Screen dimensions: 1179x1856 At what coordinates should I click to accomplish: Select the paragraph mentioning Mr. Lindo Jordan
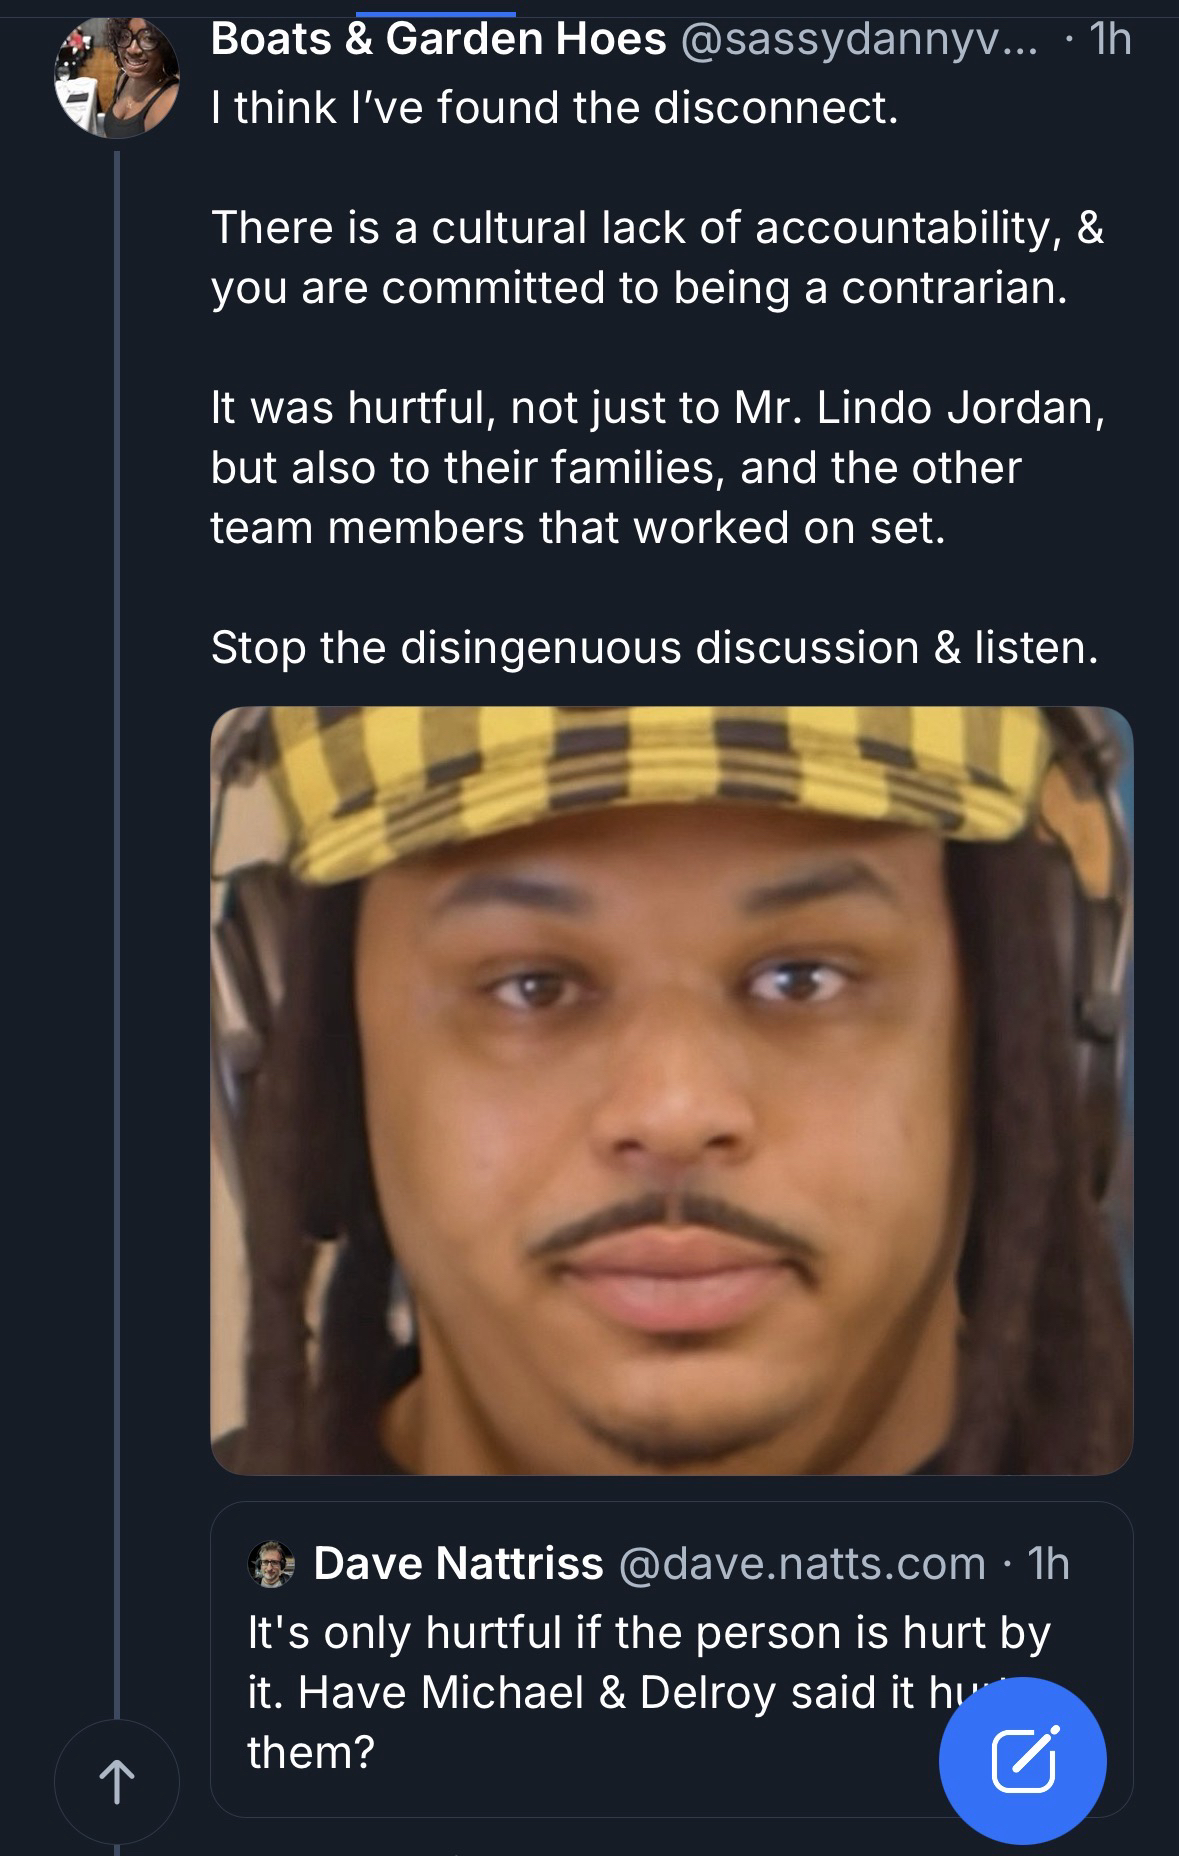pos(658,468)
